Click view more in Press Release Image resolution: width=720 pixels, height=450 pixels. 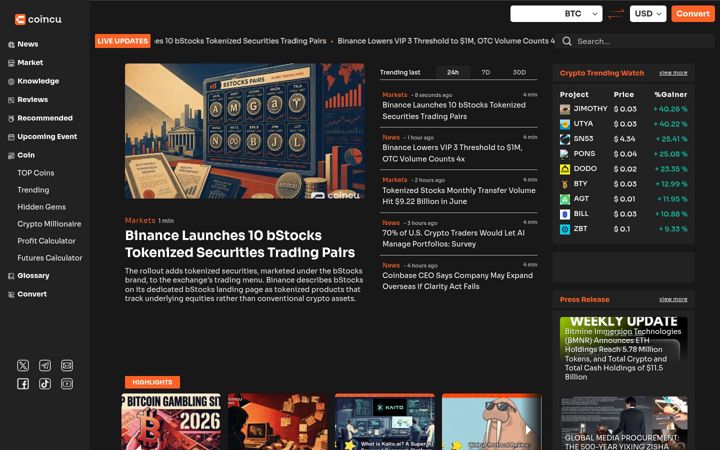[x=673, y=299]
